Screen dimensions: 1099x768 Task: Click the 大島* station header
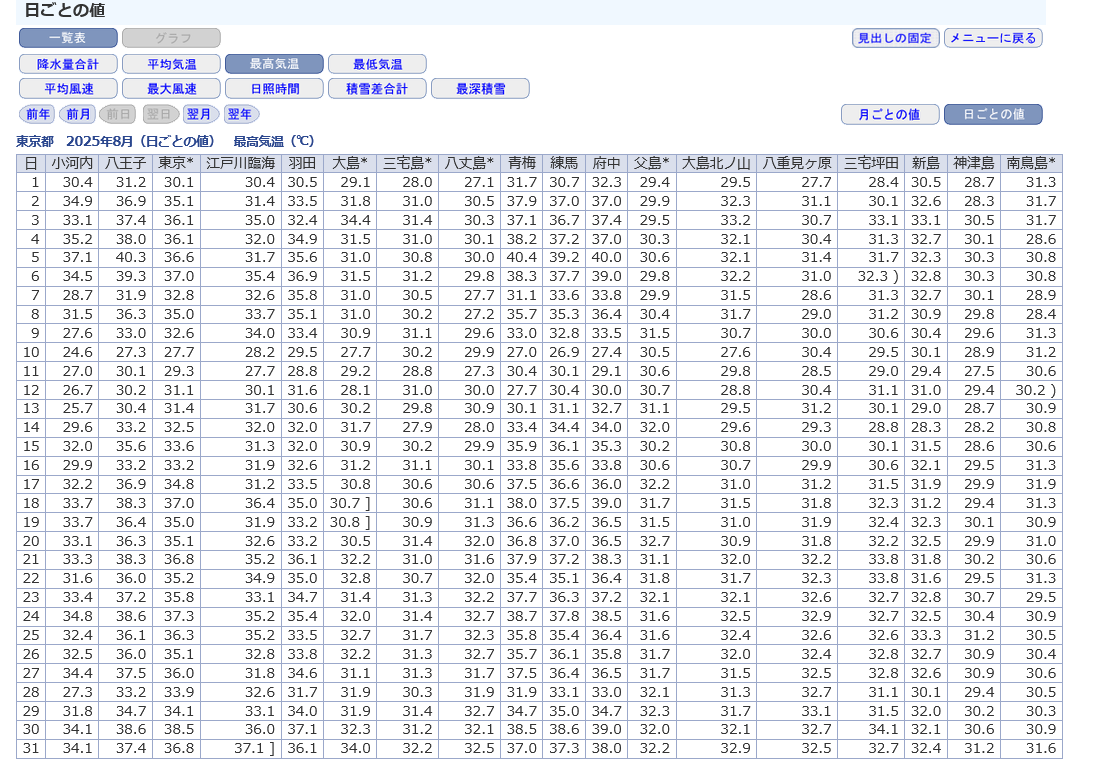pyautogui.click(x=349, y=163)
